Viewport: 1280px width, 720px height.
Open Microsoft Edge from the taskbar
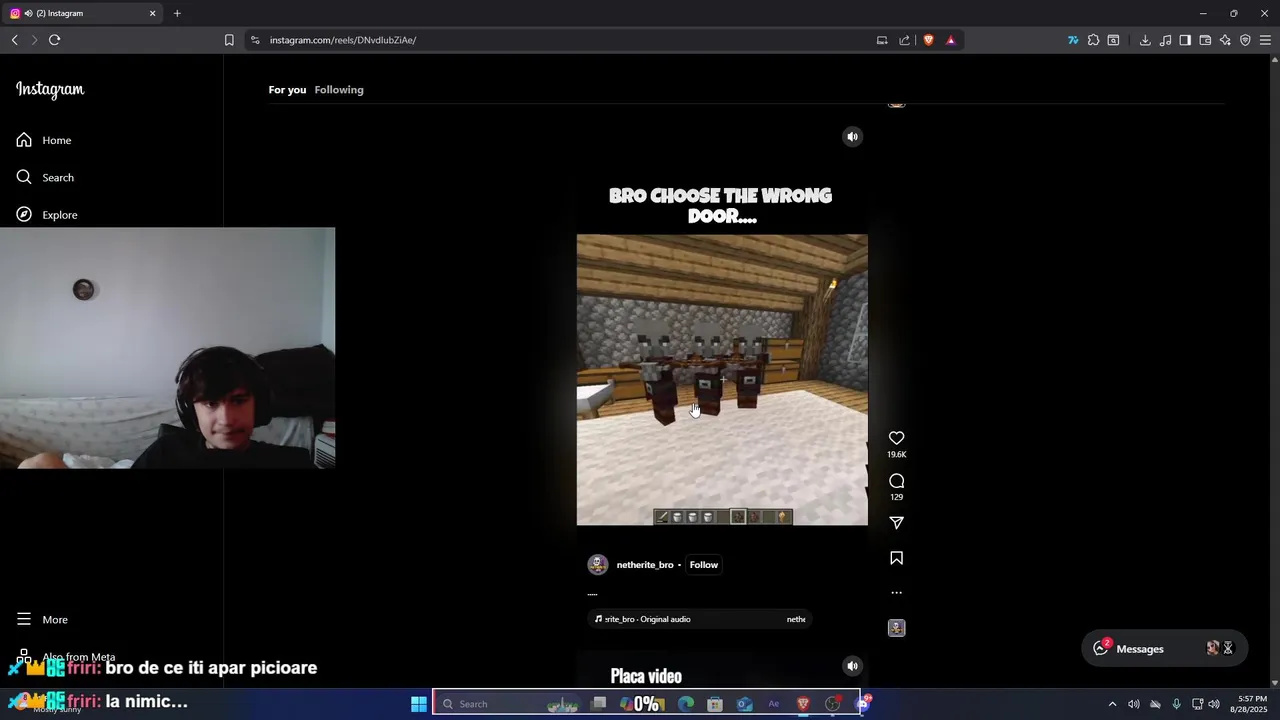pyautogui.click(x=686, y=704)
